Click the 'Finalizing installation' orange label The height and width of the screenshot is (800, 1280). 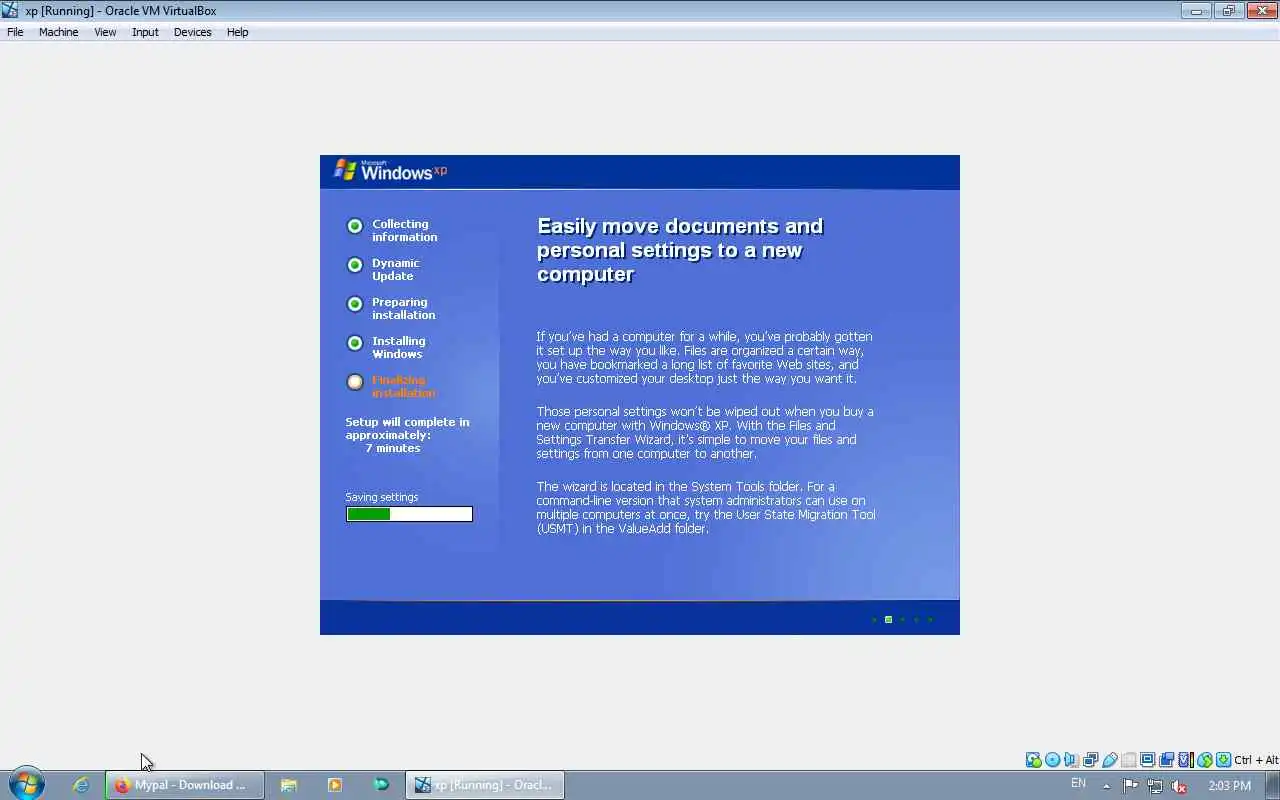(x=403, y=387)
